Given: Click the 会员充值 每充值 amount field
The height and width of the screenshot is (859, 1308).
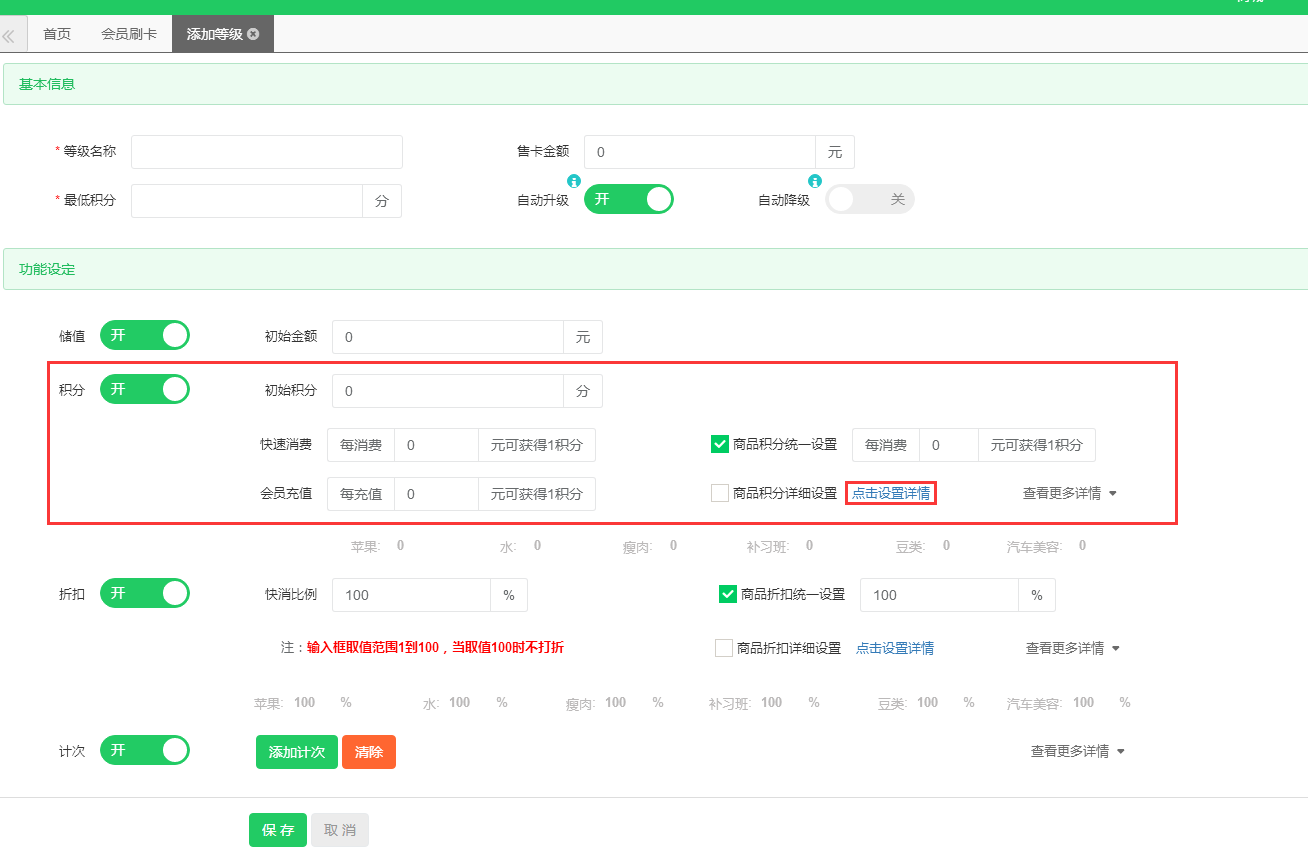Looking at the screenshot, I should click(x=436, y=494).
